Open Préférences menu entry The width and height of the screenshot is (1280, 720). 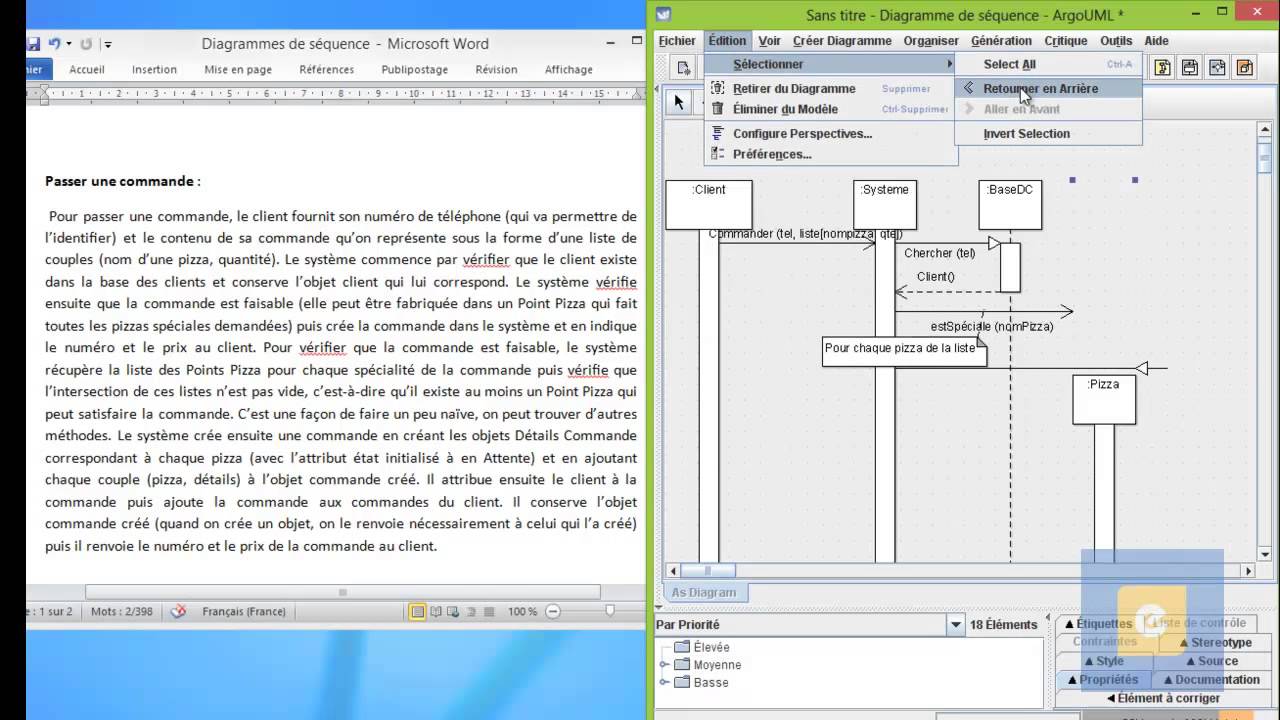(830, 154)
